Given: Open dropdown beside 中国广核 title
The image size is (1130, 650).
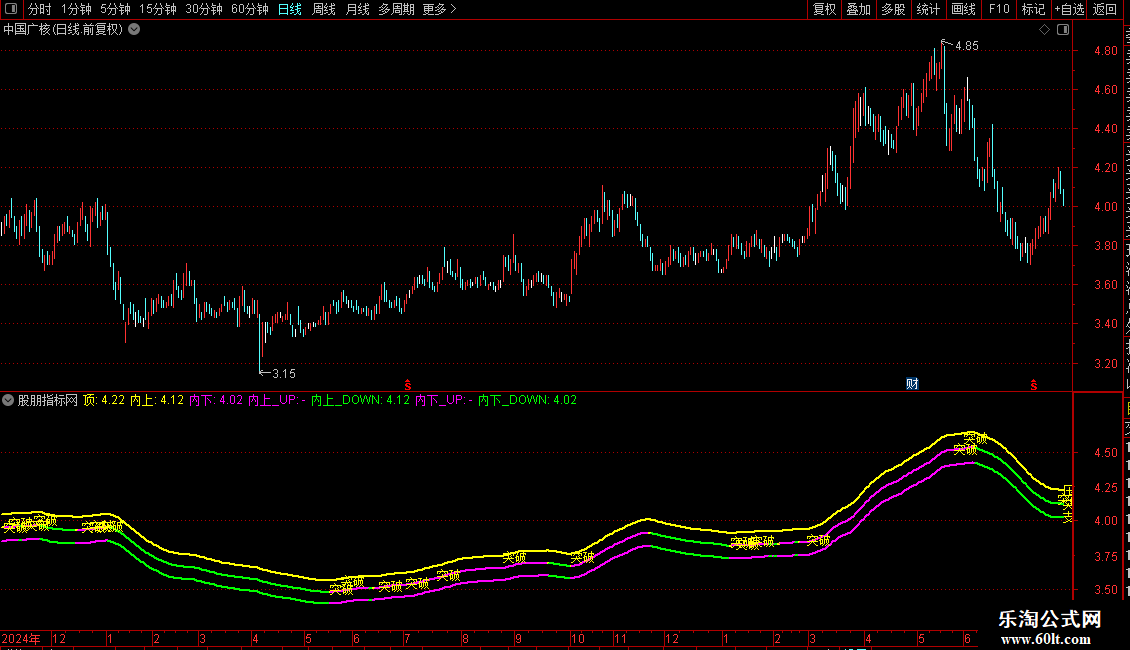Looking at the screenshot, I should pyautogui.click(x=134, y=30).
